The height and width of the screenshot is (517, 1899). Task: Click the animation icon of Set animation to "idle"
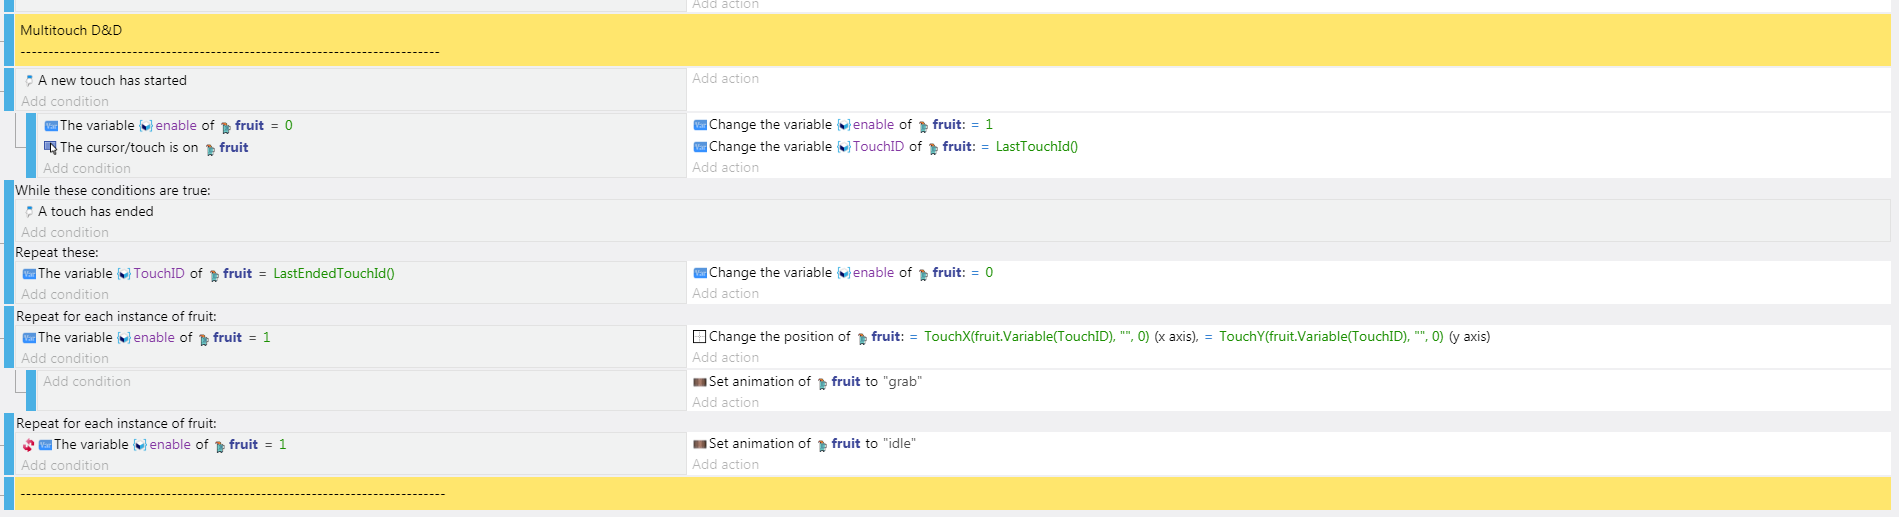click(700, 444)
